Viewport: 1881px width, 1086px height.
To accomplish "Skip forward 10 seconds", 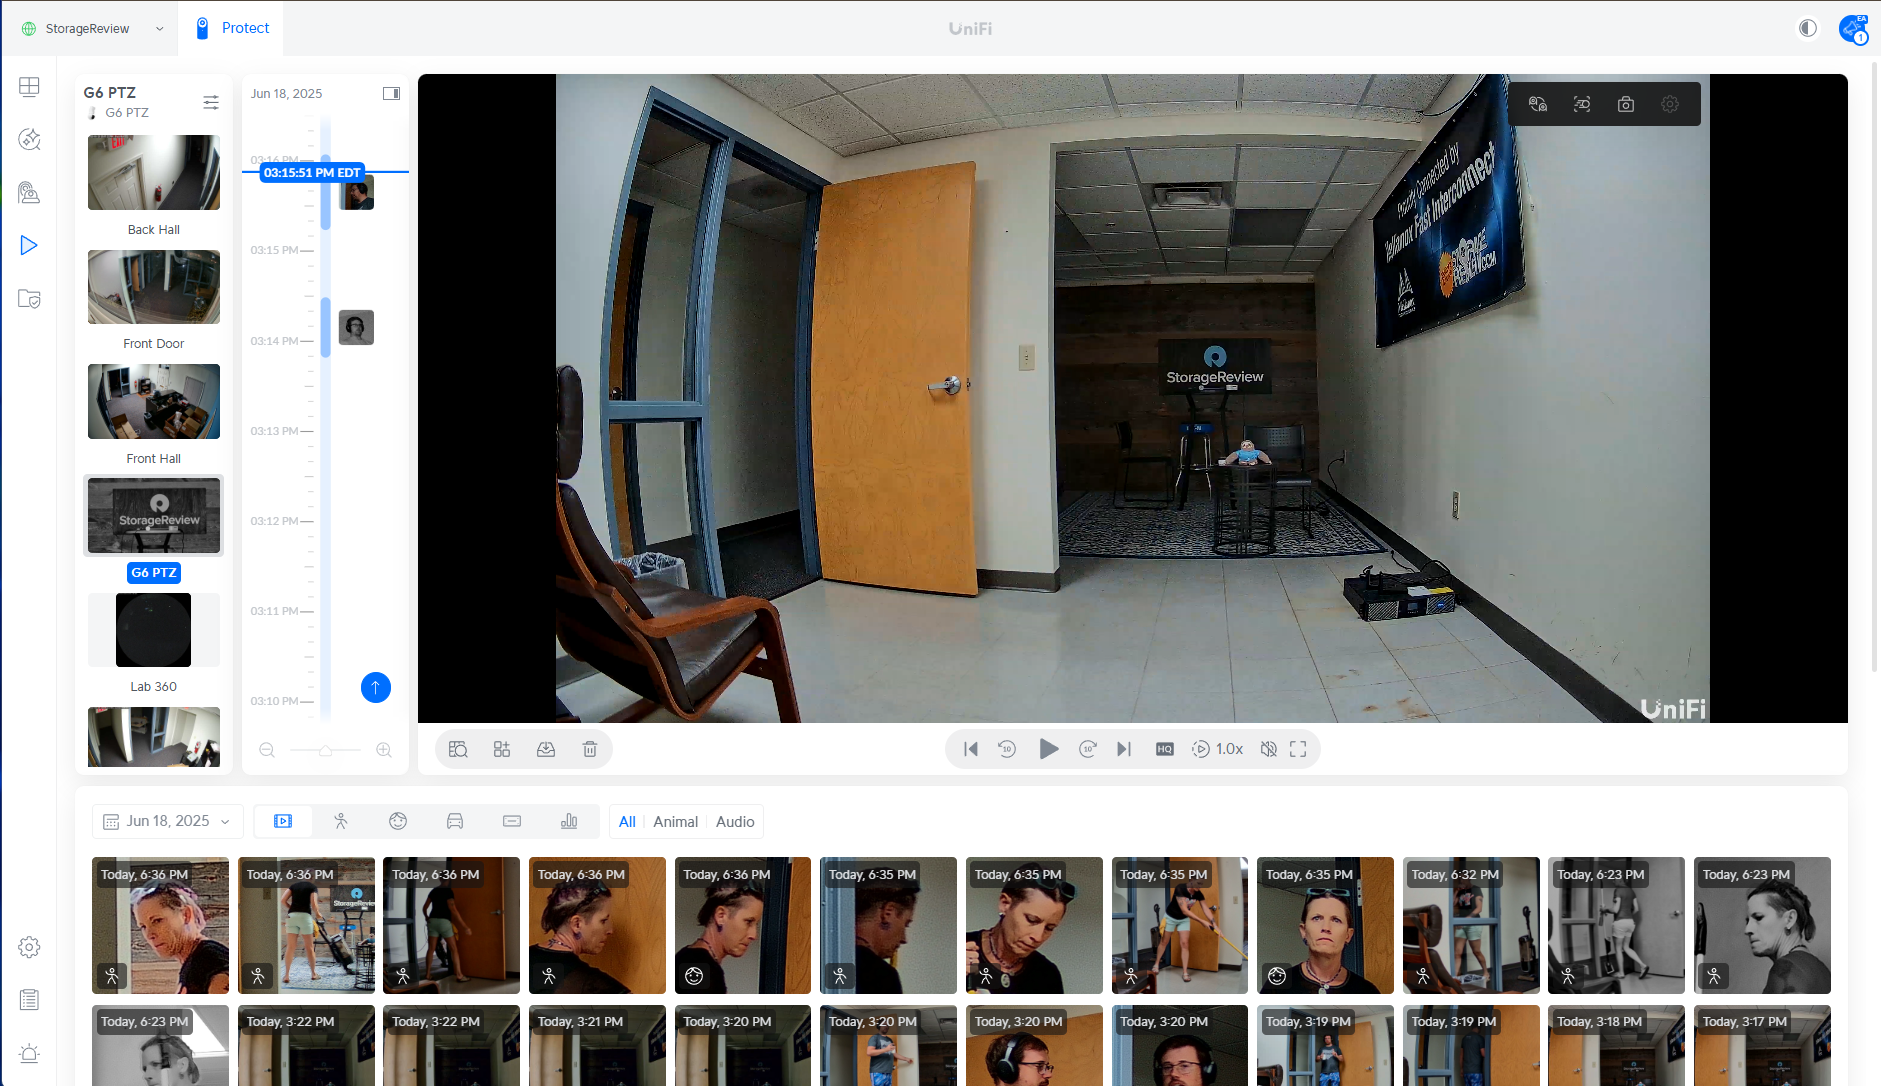I will (x=1088, y=749).
